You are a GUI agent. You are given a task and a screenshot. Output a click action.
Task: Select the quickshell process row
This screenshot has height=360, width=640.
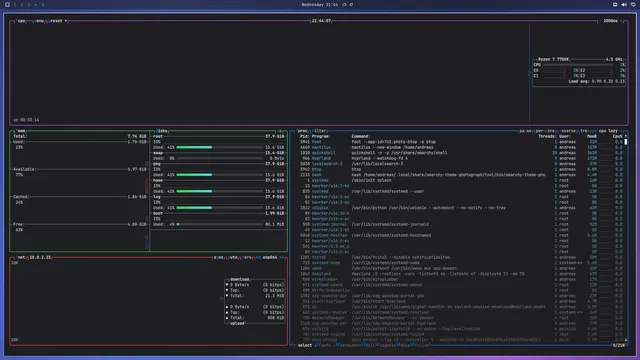click(460, 153)
